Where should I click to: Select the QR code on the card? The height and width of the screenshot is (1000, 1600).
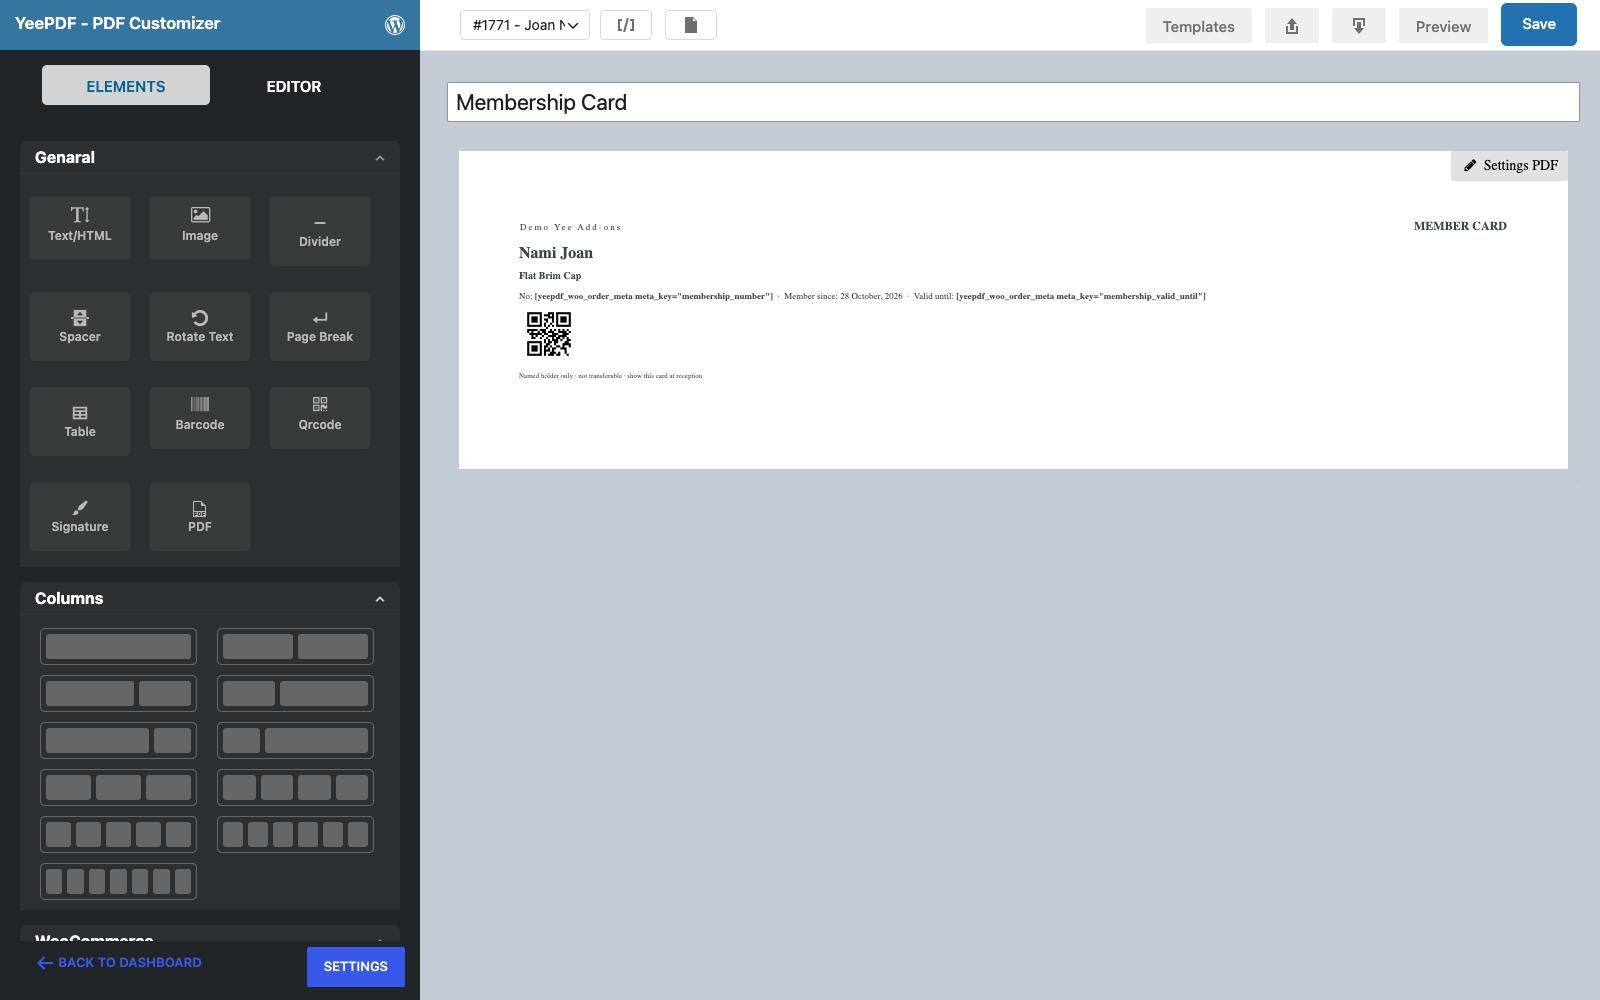coord(549,334)
